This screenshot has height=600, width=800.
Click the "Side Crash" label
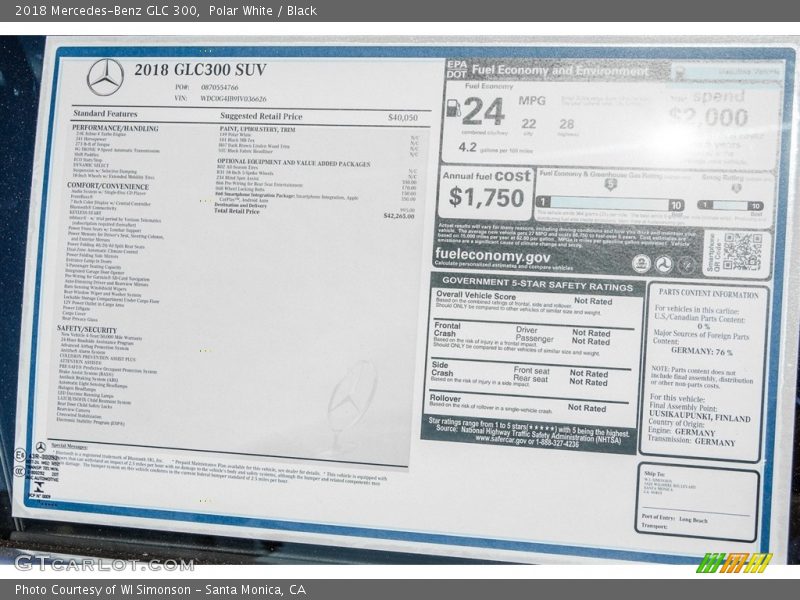coord(442,369)
